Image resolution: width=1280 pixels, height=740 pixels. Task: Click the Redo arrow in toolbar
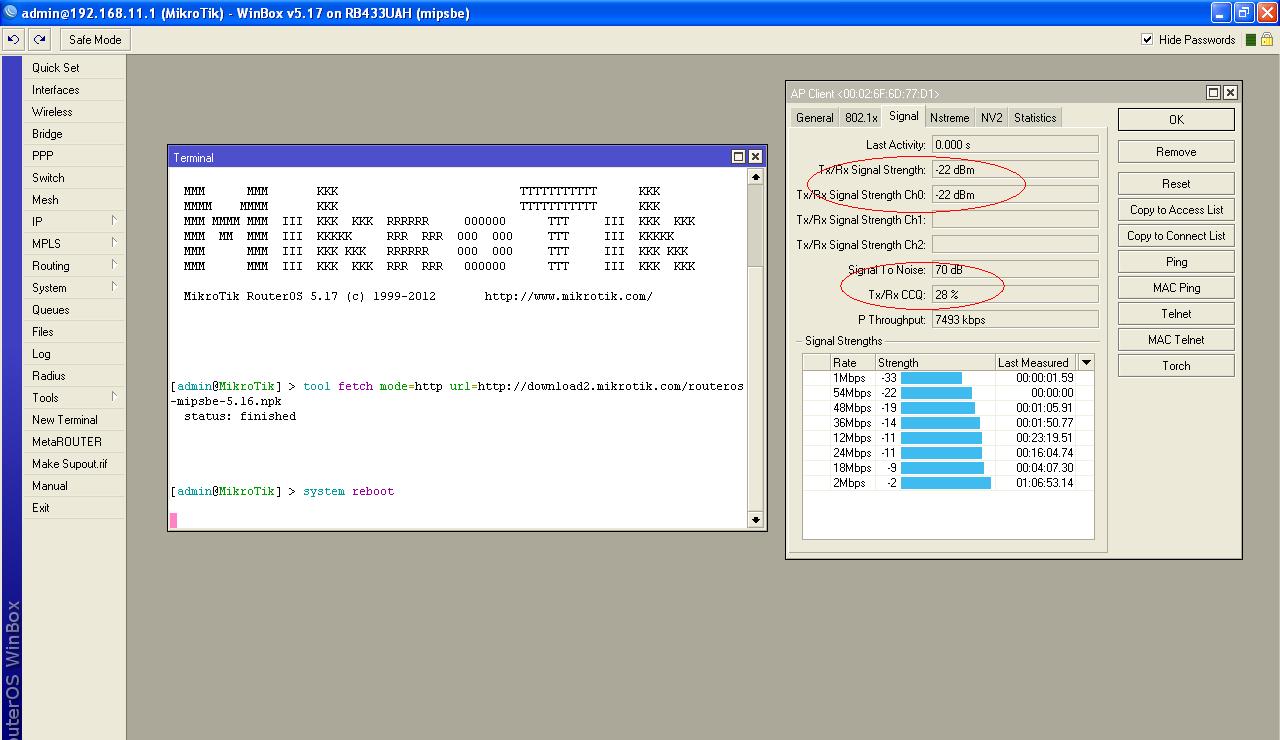(39, 40)
